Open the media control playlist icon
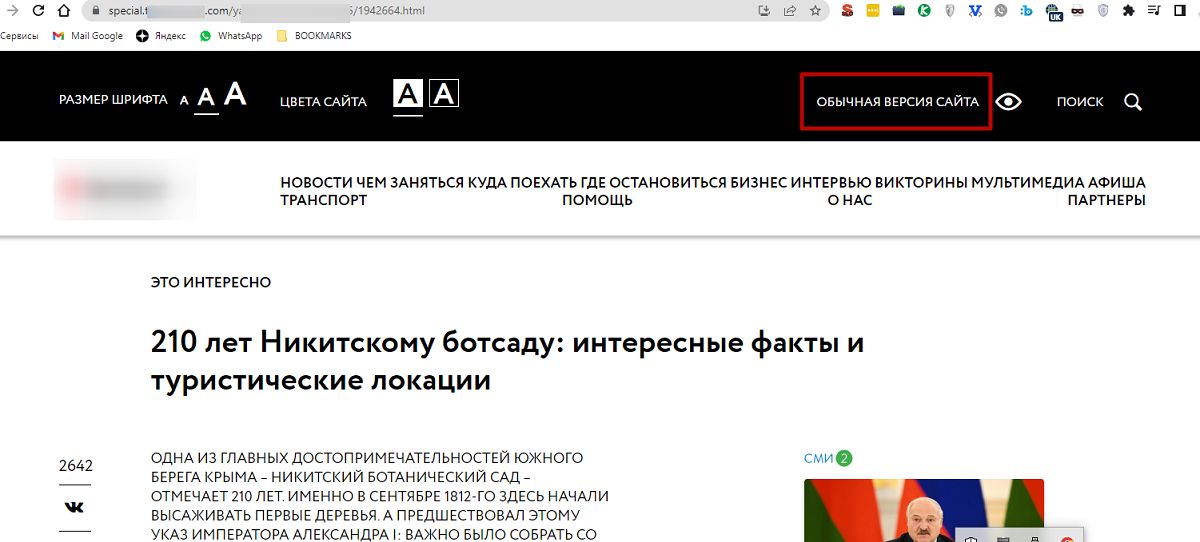The width and height of the screenshot is (1200, 542). 1154,11
